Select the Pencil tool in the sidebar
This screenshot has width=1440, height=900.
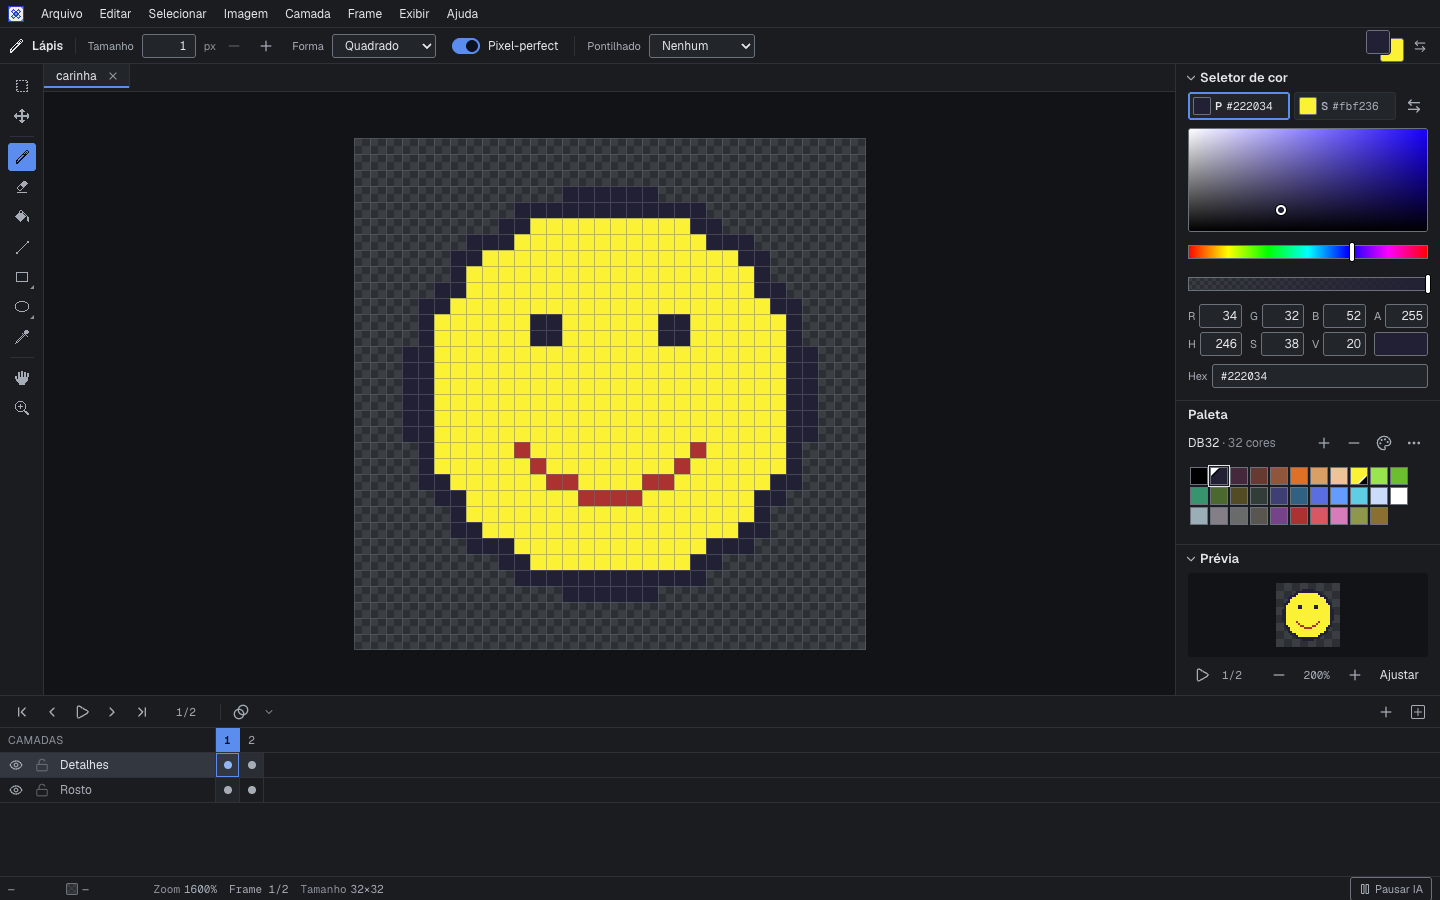[x=22, y=157]
